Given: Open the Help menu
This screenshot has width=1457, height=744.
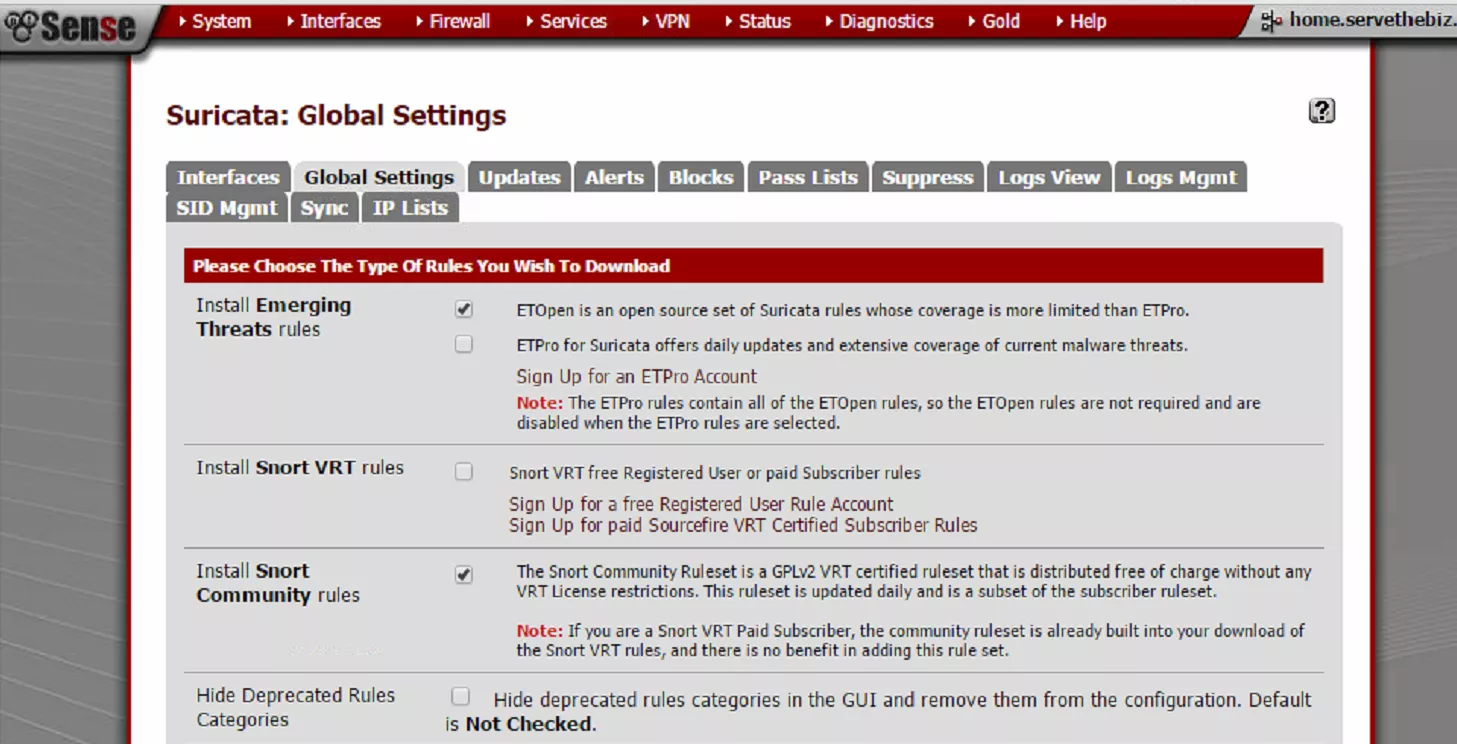Looking at the screenshot, I should (x=1081, y=21).
